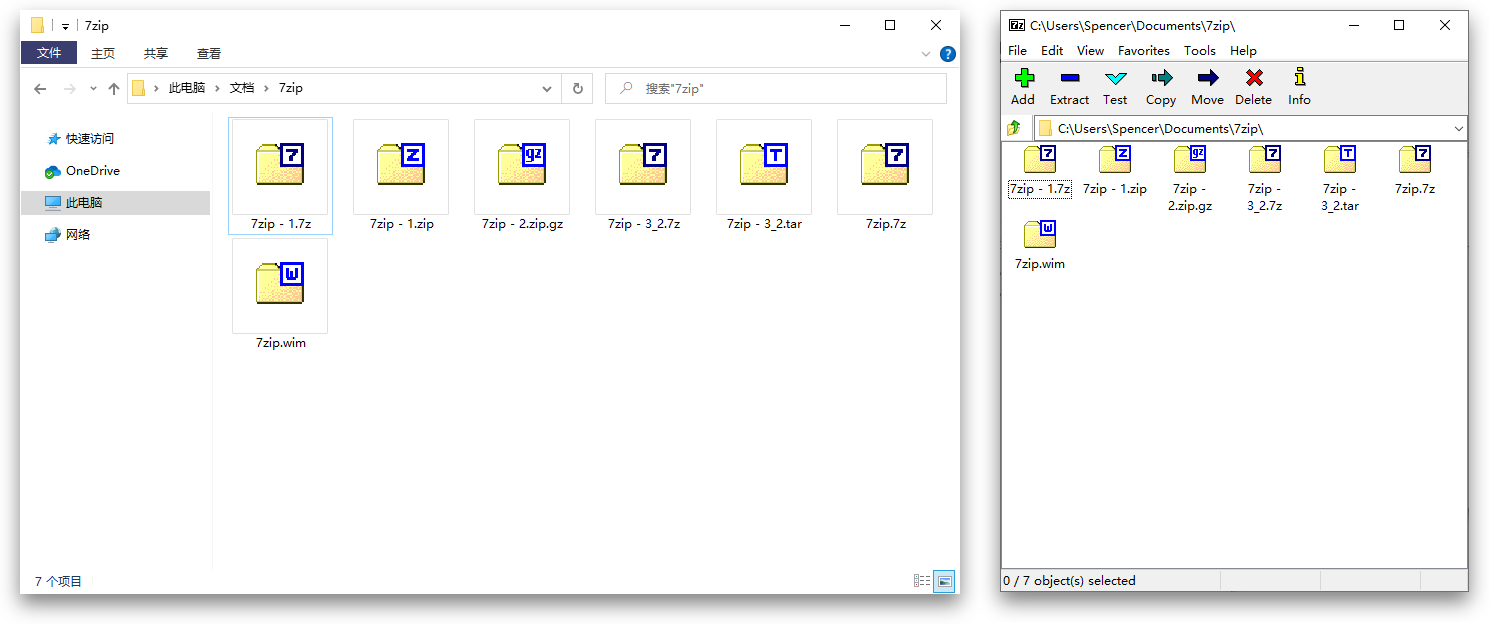Select 7zip - 2.zip.gz icon in 7-Zip window
This screenshot has height=624, width=1489.
point(1190,159)
